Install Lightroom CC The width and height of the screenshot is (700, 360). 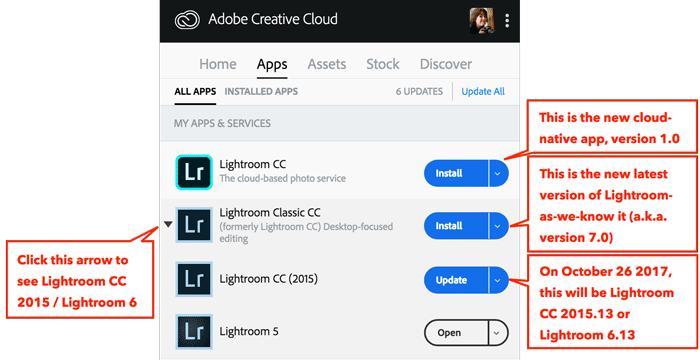click(x=456, y=173)
